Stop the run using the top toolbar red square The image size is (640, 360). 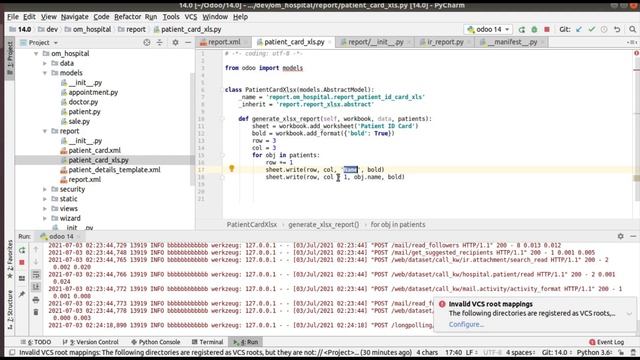click(547, 29)
